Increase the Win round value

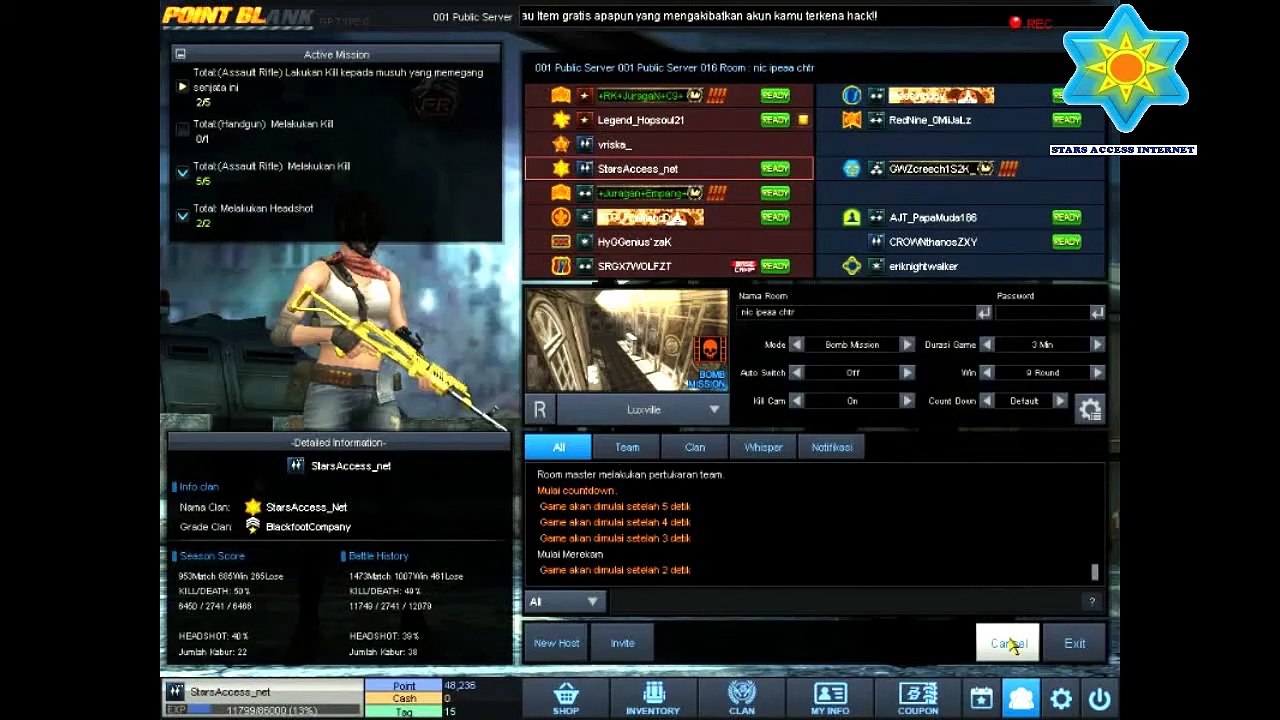coord(1097,372)
